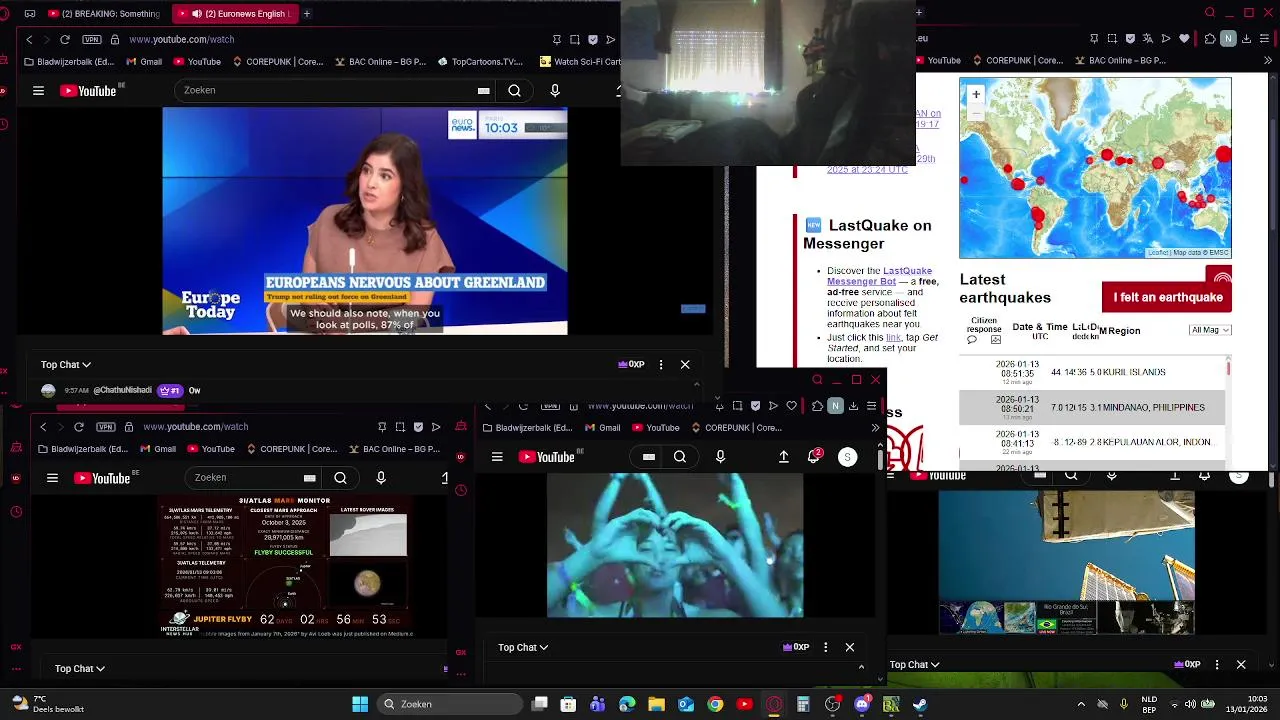Viewport: 1280px width, 720px height.
Task: Open a new tab in the Euronews window
Action: (x=307, y=14)
